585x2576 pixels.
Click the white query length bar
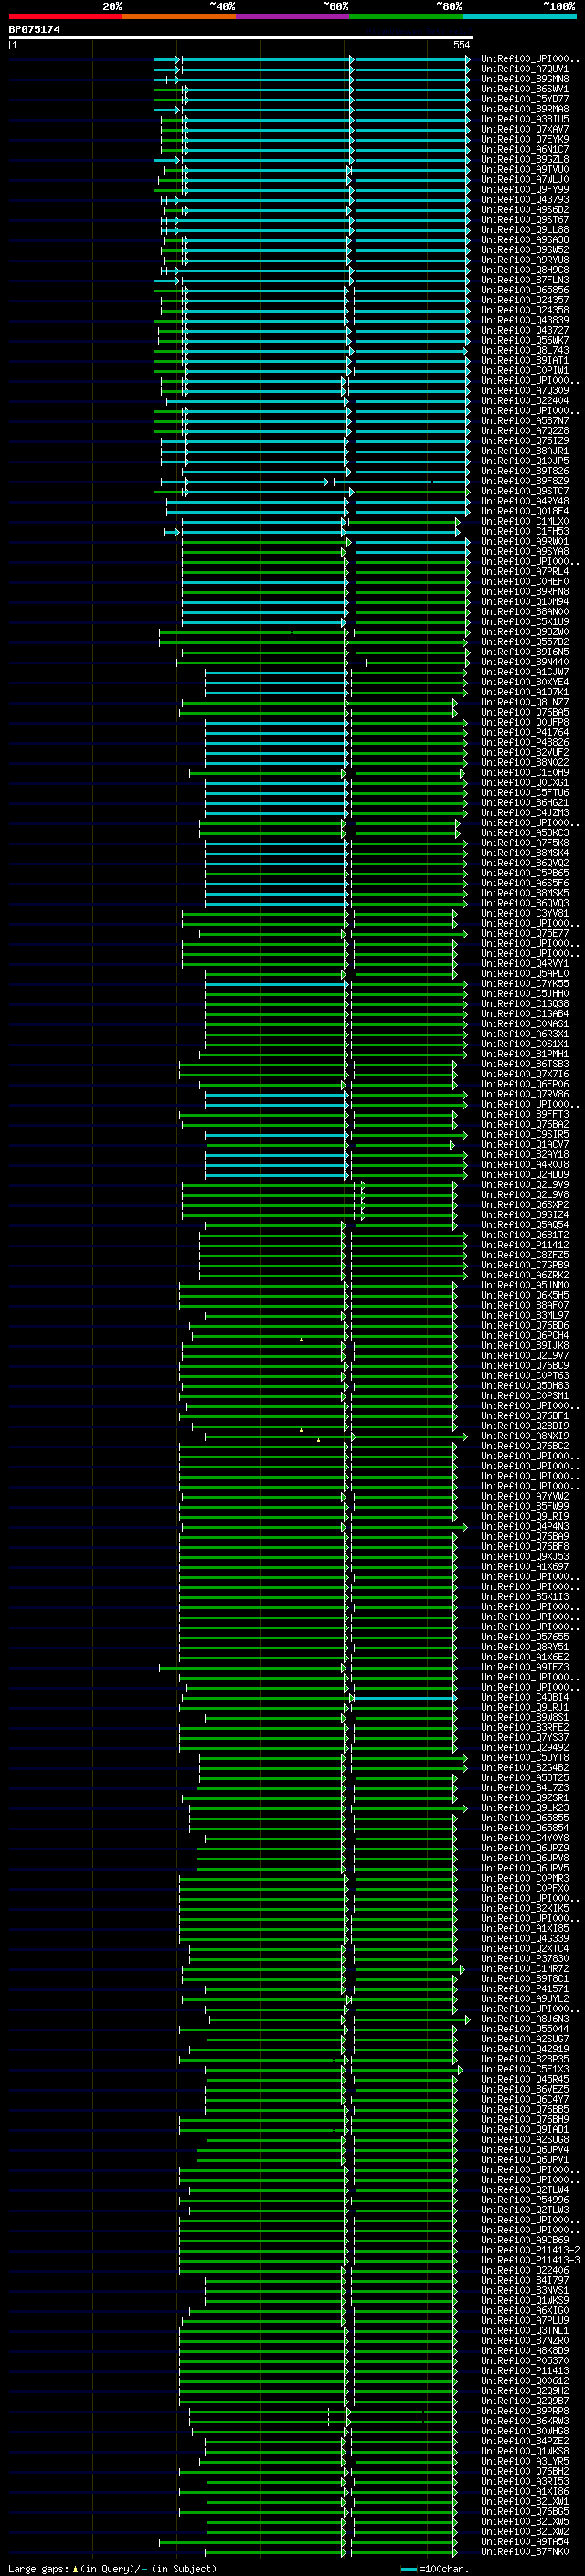(241, 37)
